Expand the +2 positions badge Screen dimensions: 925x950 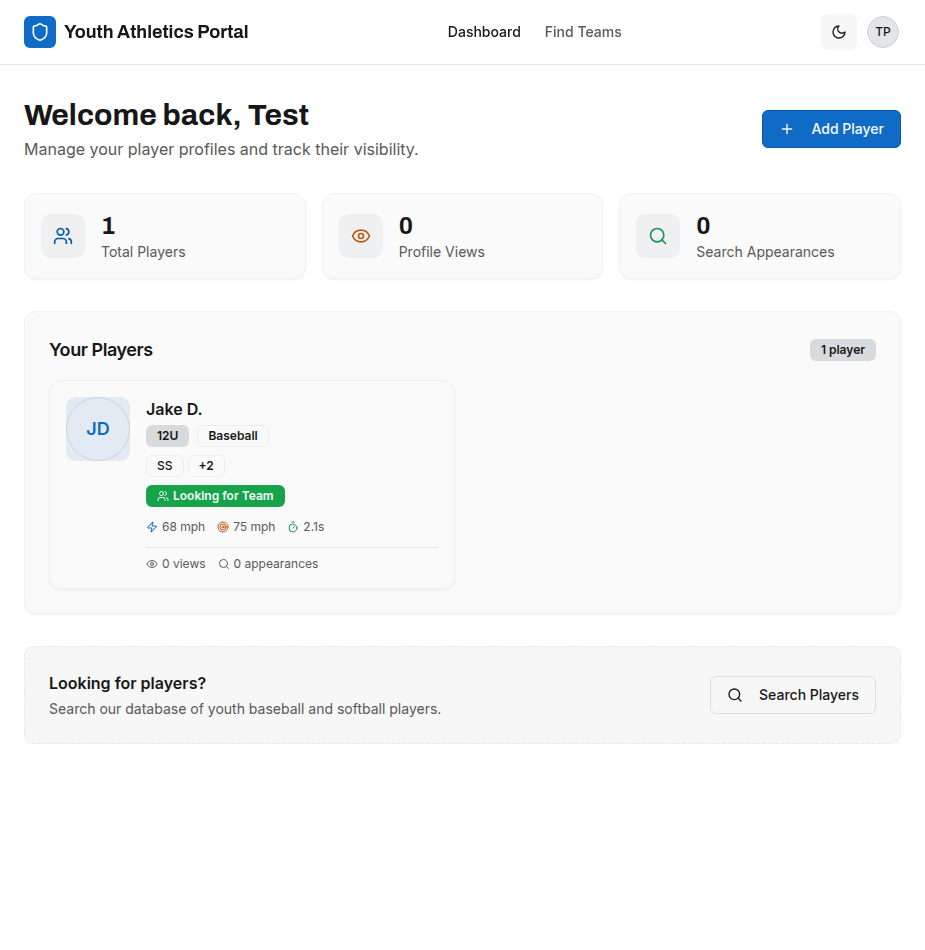click(x=206, y=465)
